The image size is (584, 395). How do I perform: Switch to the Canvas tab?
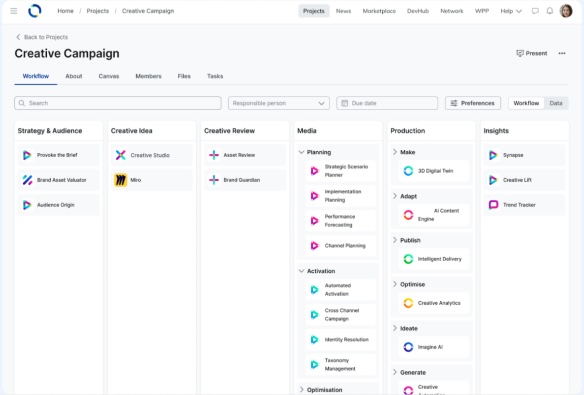point(109,76)
